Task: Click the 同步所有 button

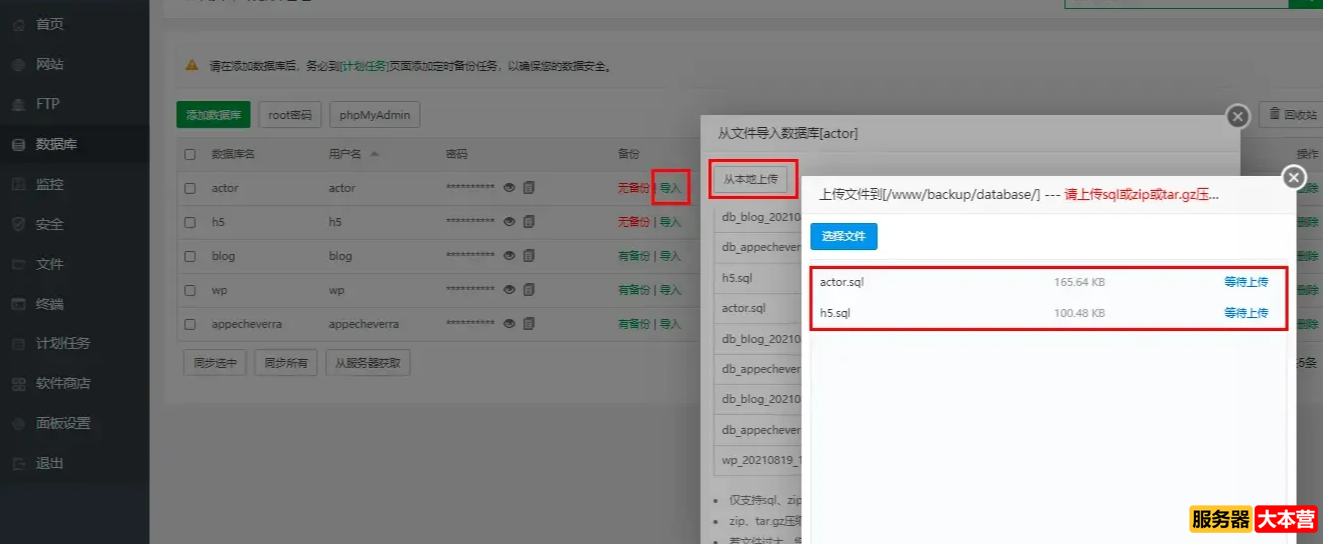Action: pyautogui.click(x=286, y=363)
